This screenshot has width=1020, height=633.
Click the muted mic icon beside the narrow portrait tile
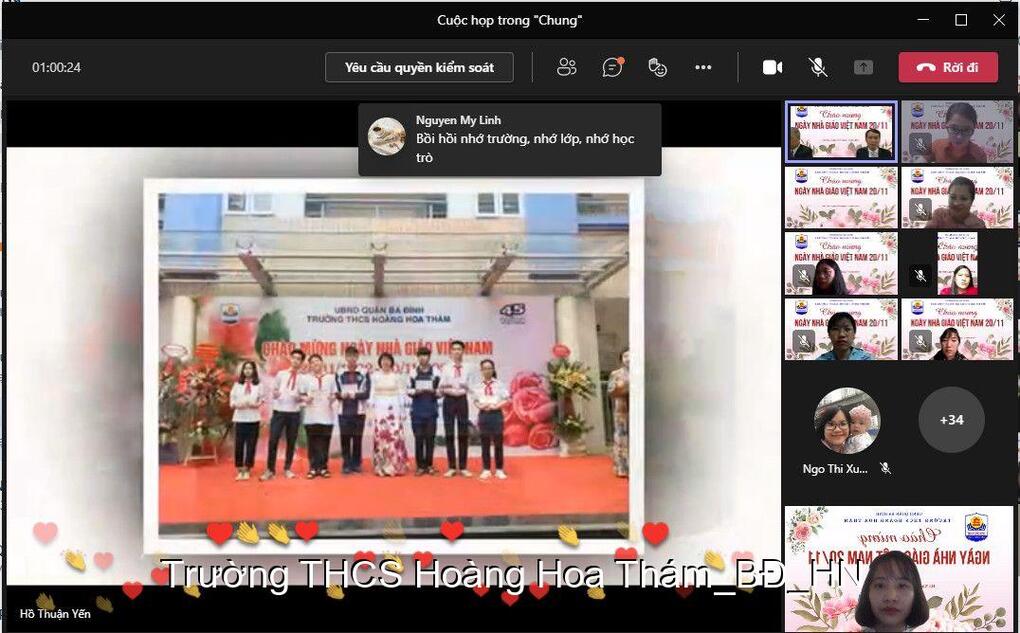[x=920, y=275]
